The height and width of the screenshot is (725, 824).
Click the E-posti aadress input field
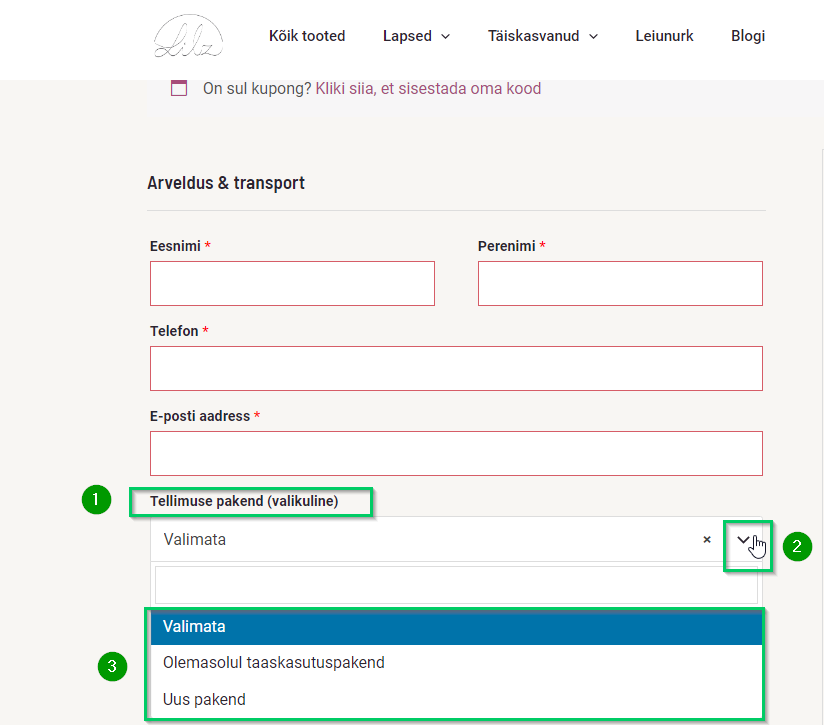pos(456,453)
